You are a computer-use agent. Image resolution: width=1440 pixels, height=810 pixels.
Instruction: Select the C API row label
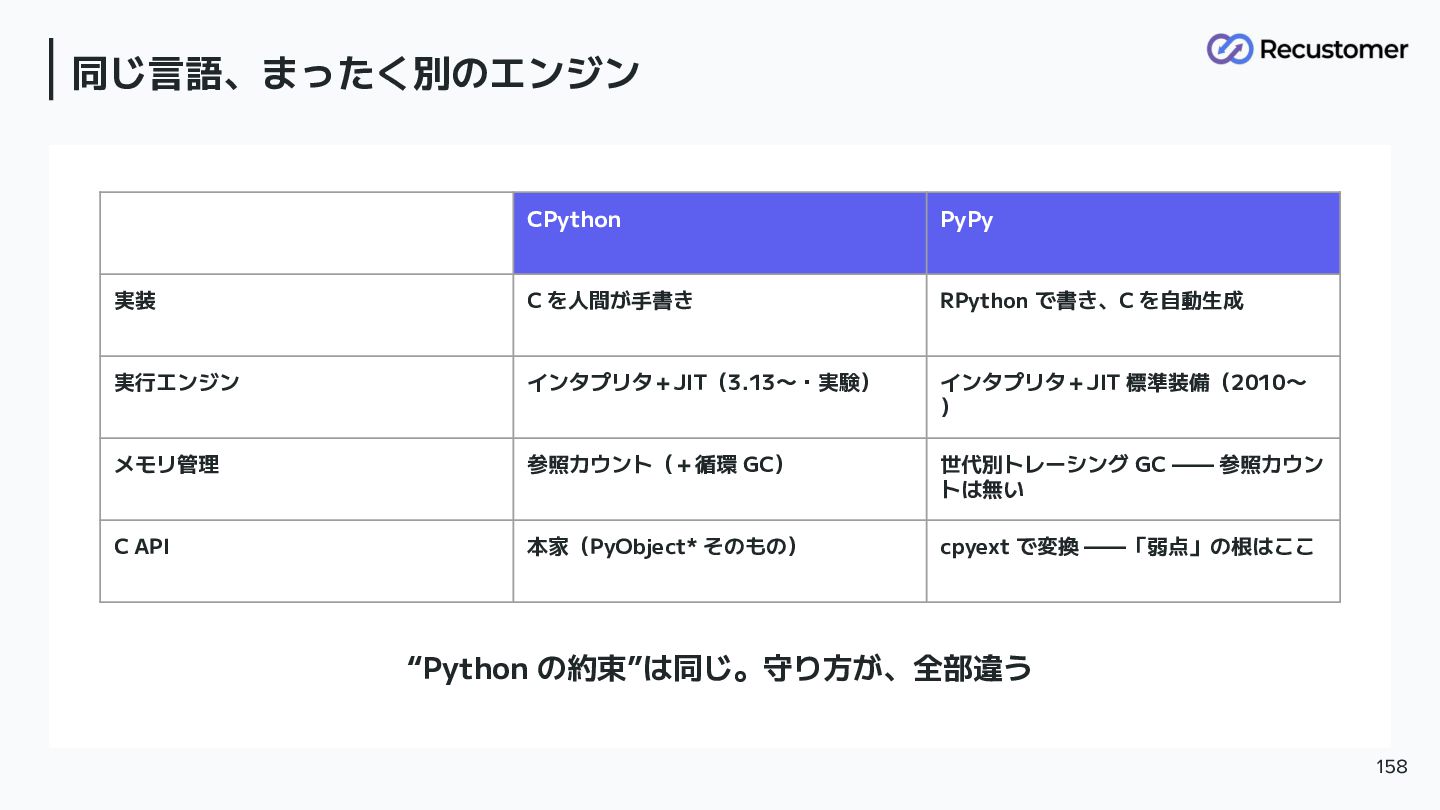(307, 561)
